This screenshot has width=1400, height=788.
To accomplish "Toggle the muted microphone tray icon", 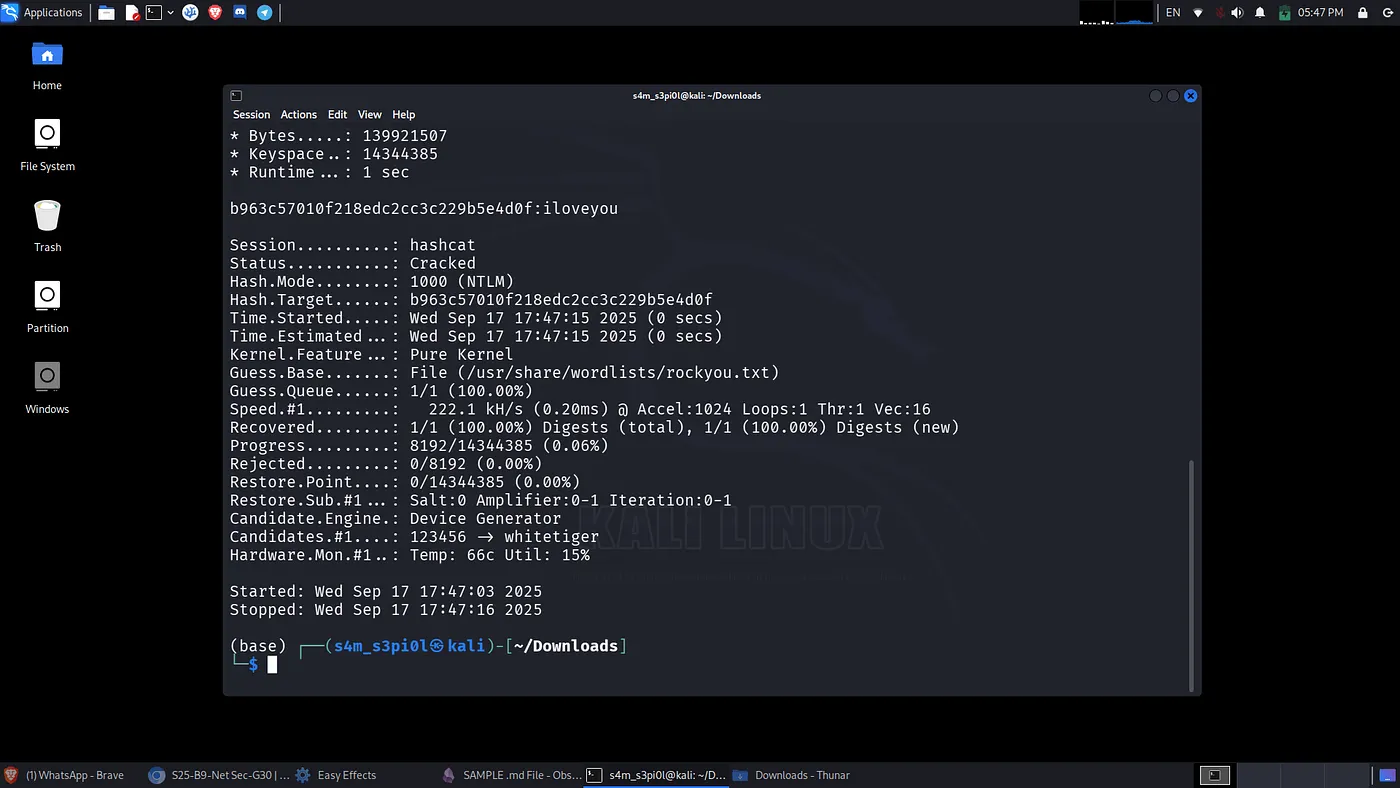I will click(x=1219, y=13).
